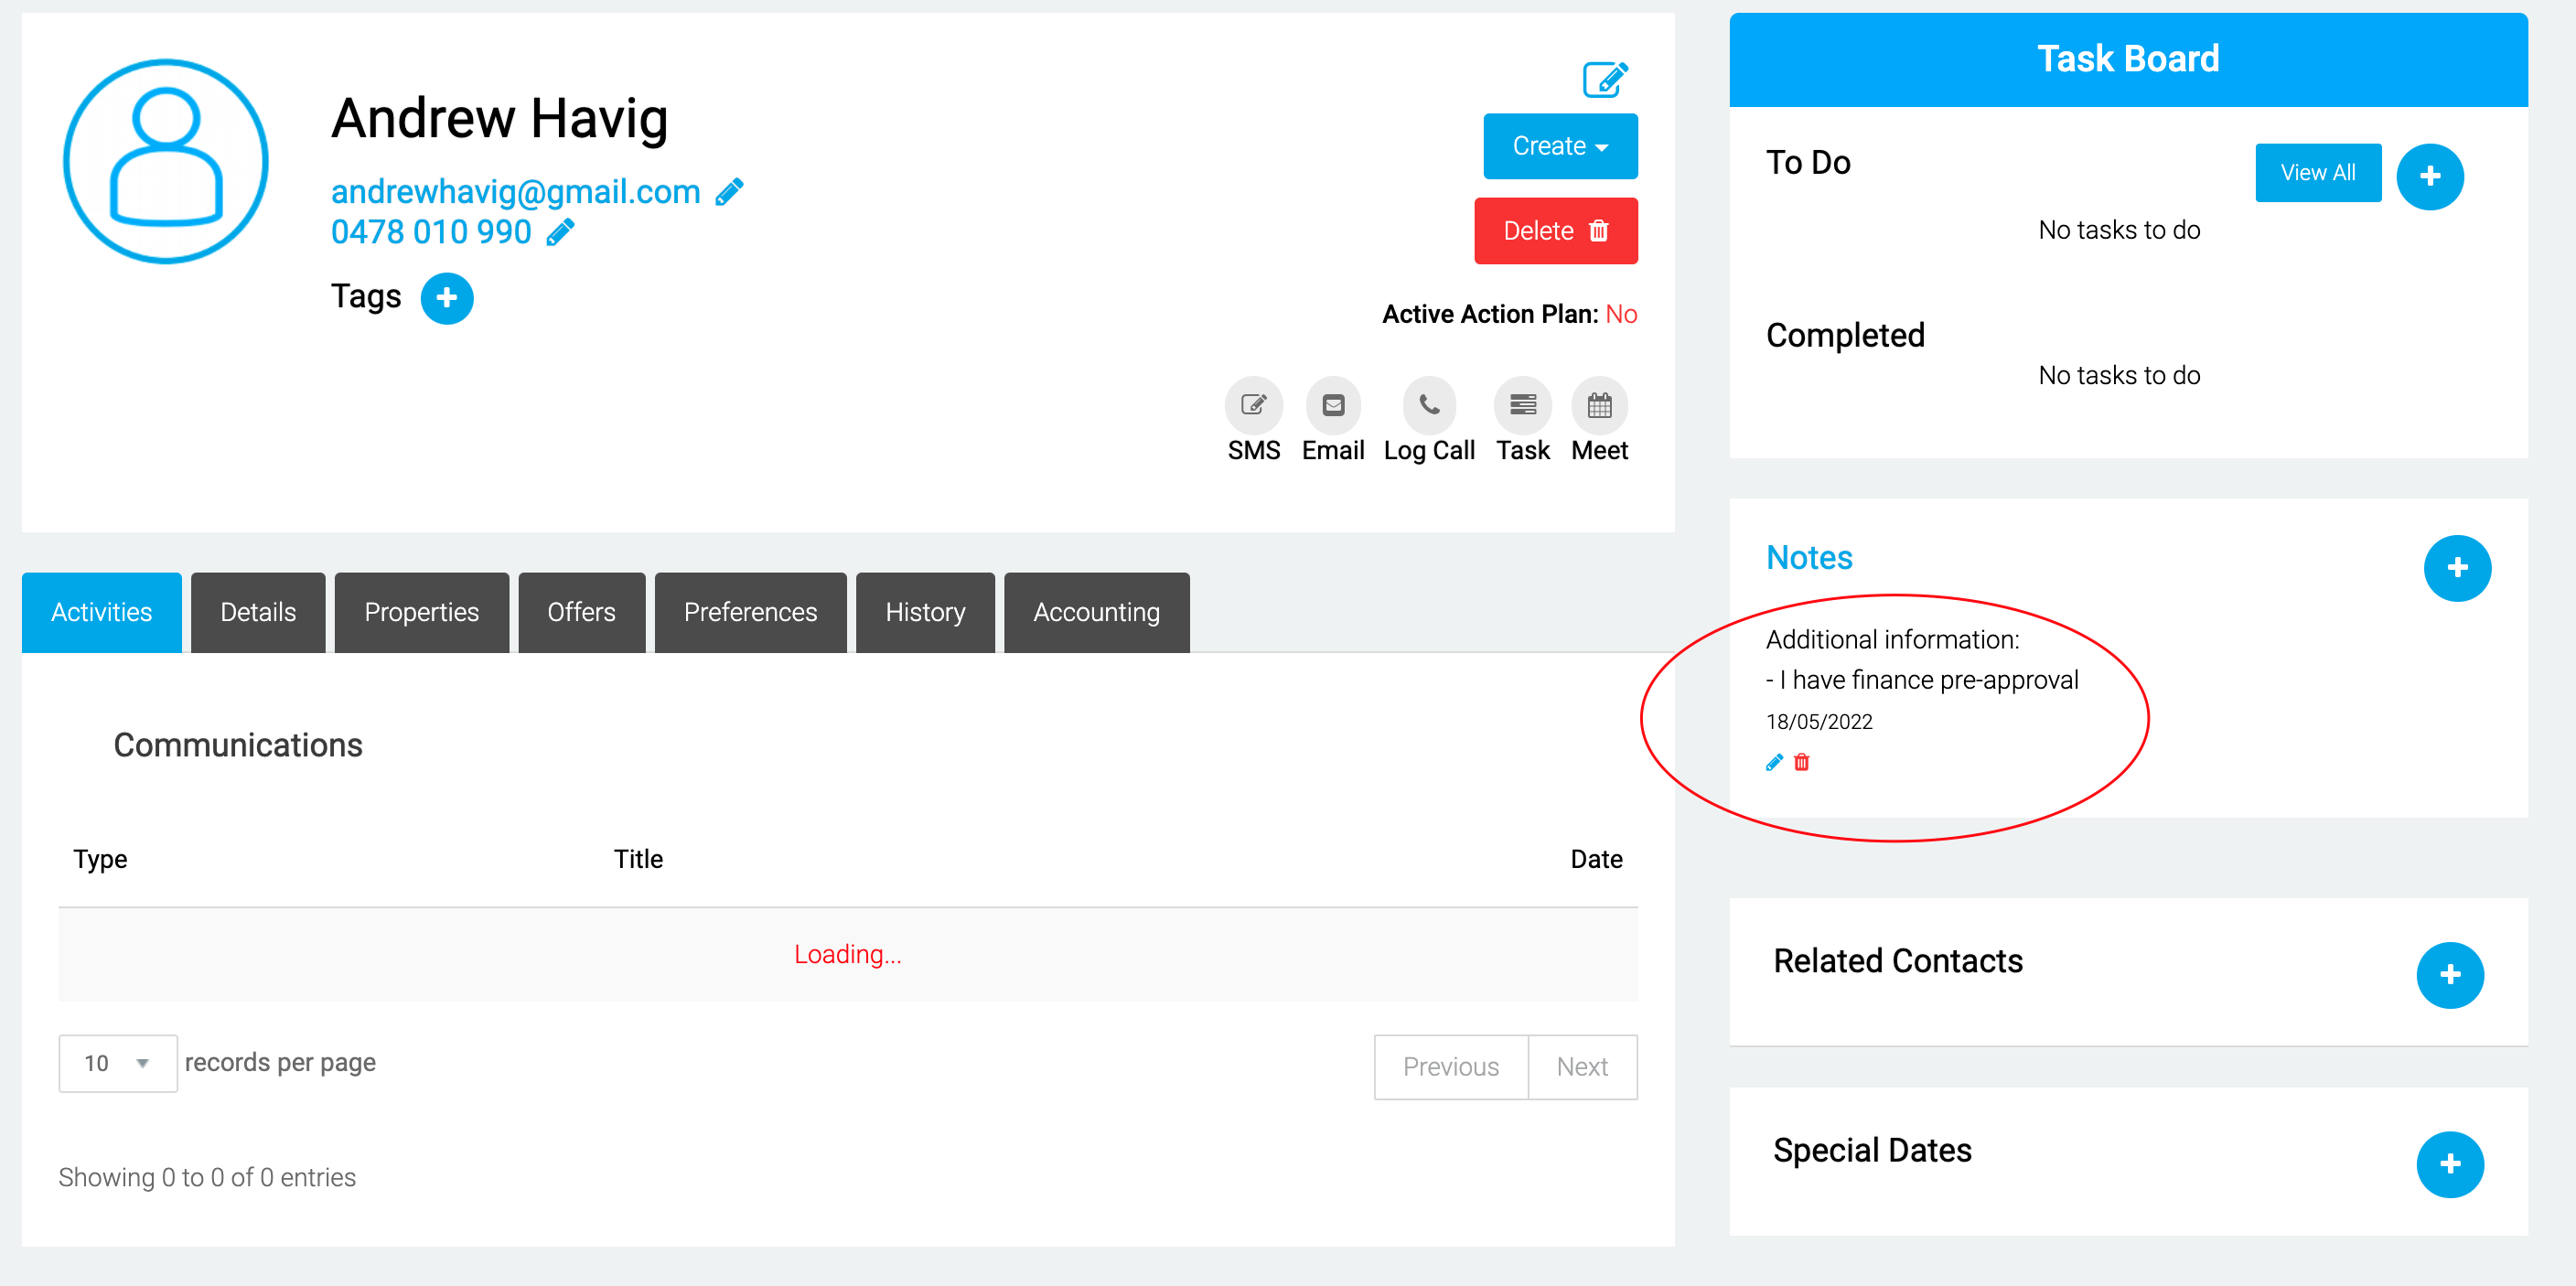The height and width of the screenshot is (1286, 2576).
Task: Add a To Do task with plus
Action: [x=2429, y=176]
